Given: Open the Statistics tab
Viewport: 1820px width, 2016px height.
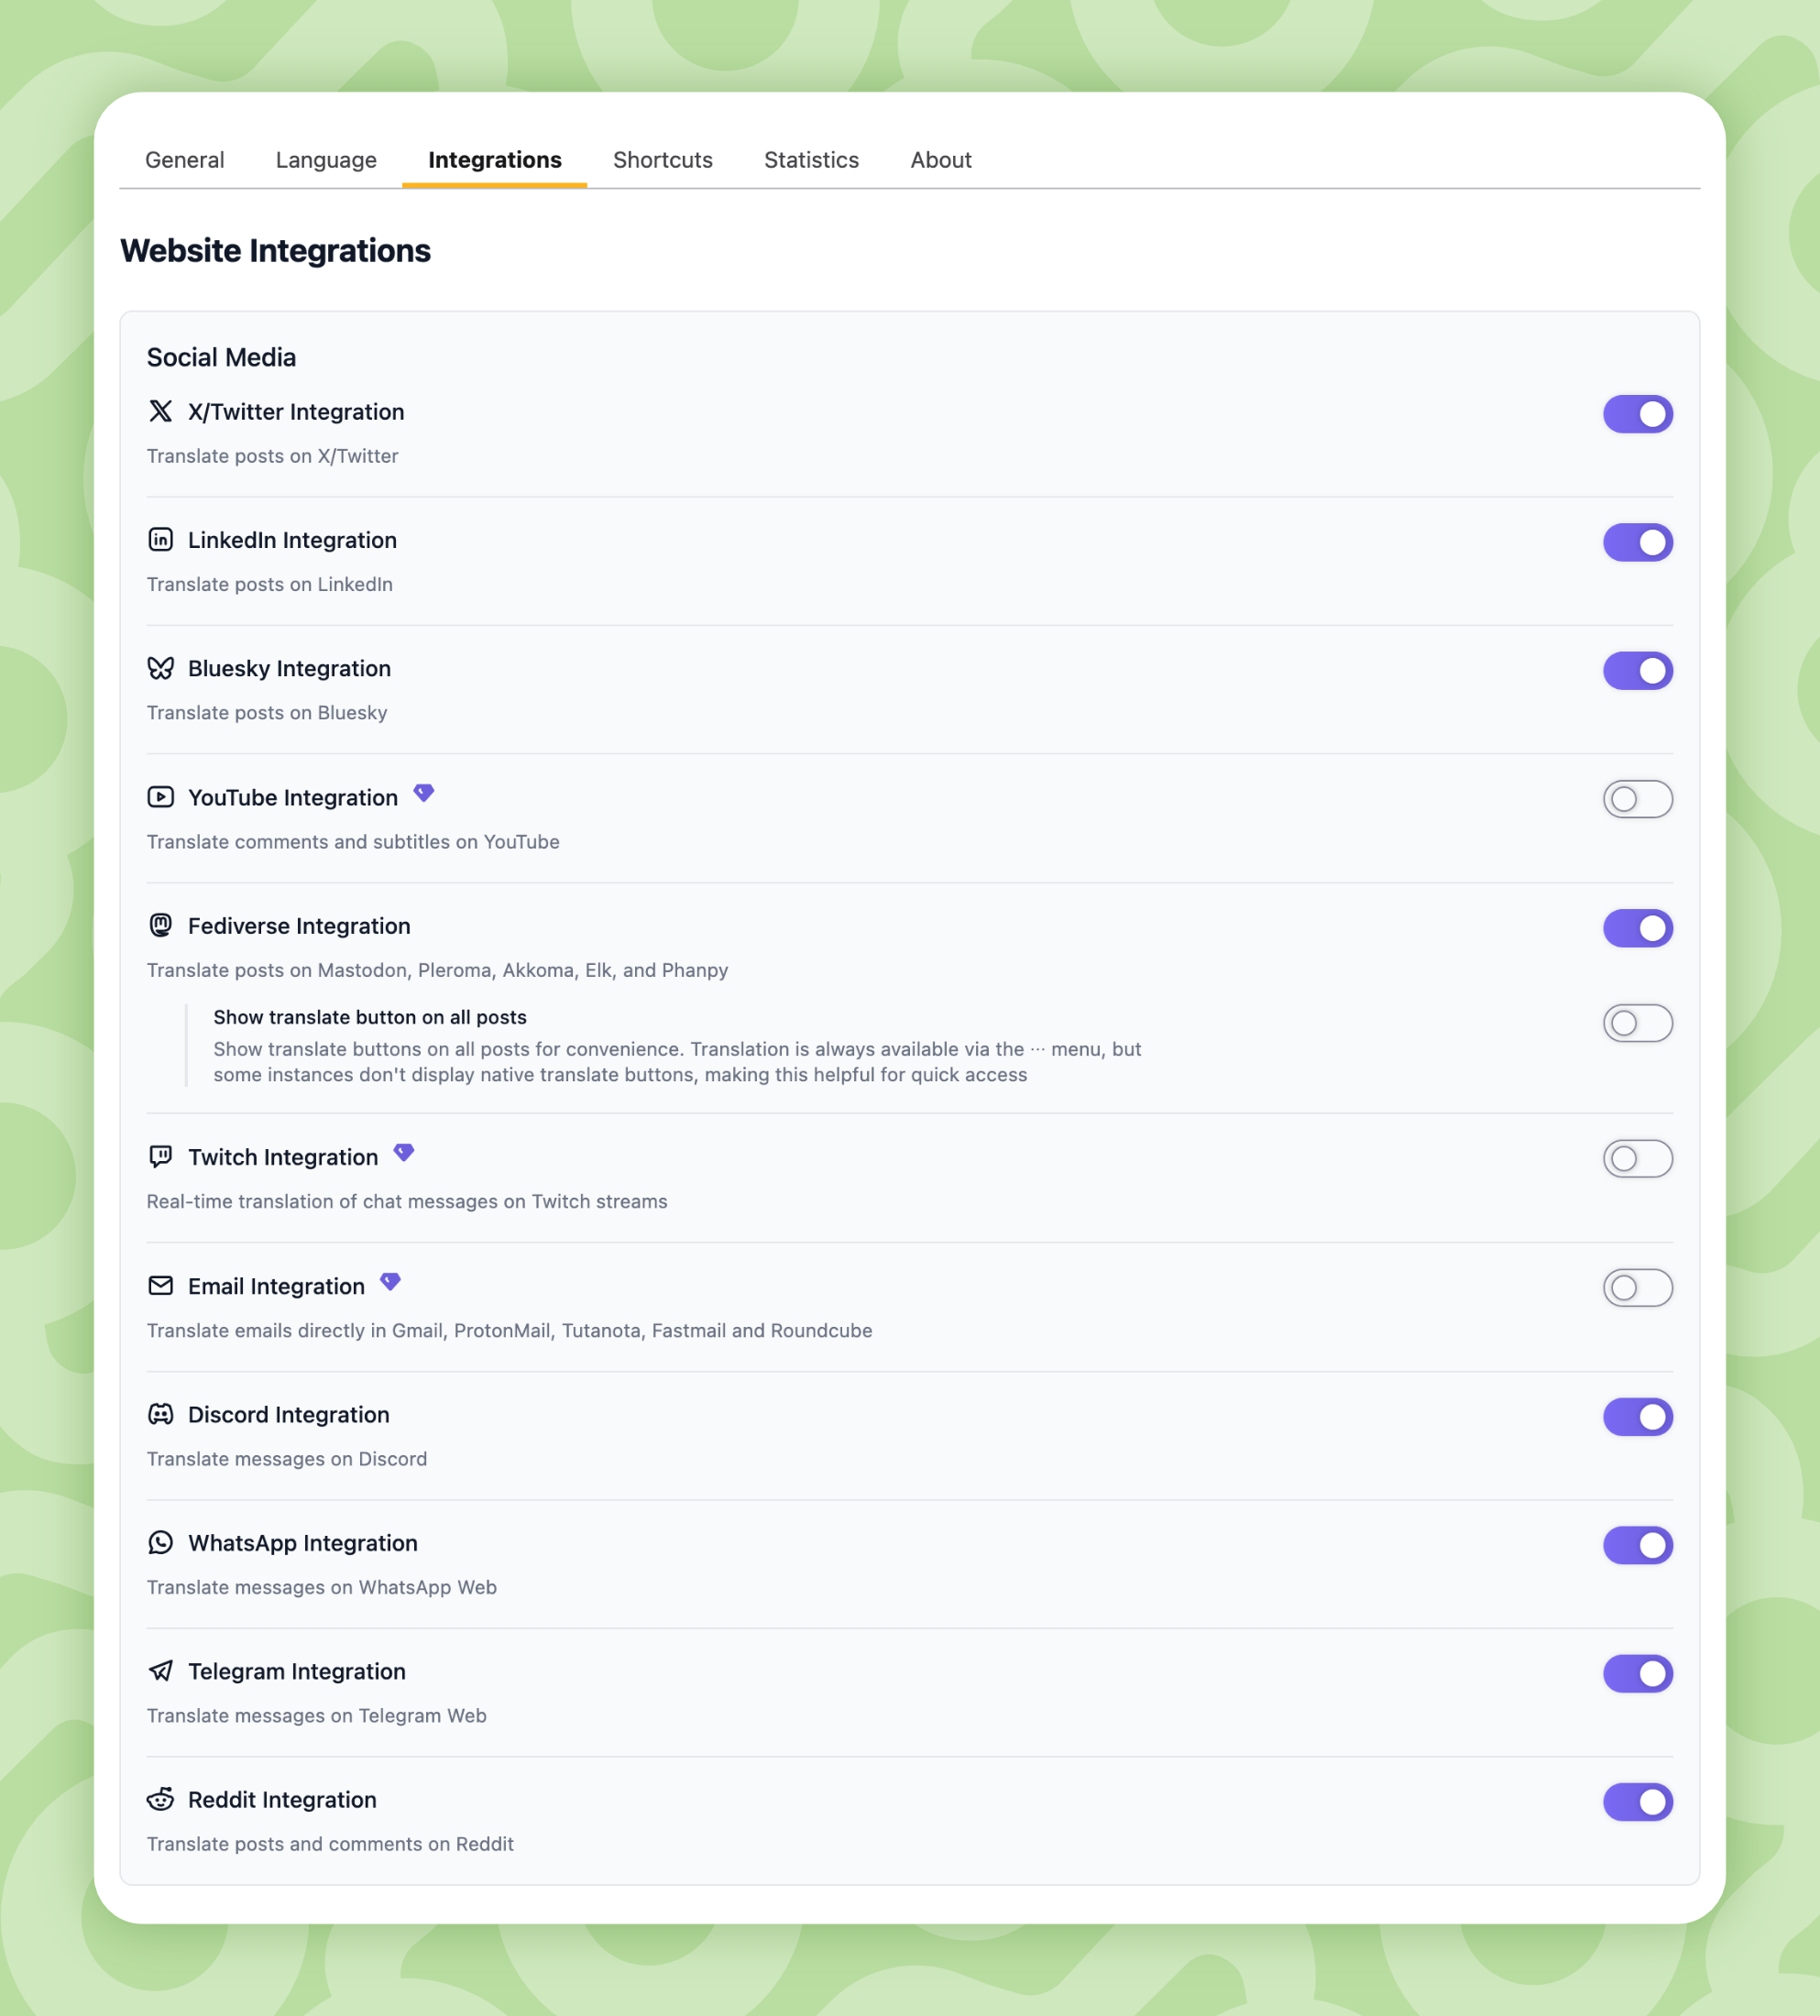Looking at the screenshot, I should [811, 160].
